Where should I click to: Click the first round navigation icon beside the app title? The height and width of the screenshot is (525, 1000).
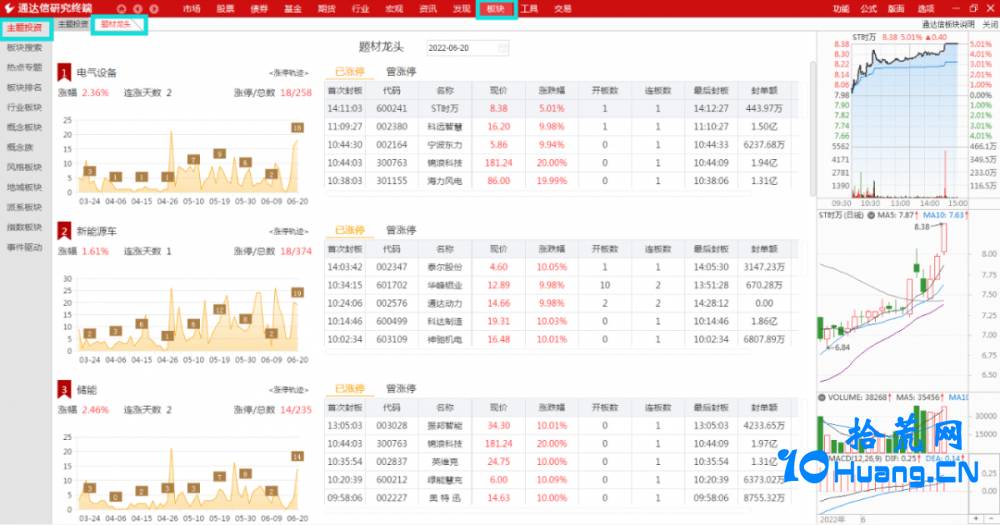point(121,9)
